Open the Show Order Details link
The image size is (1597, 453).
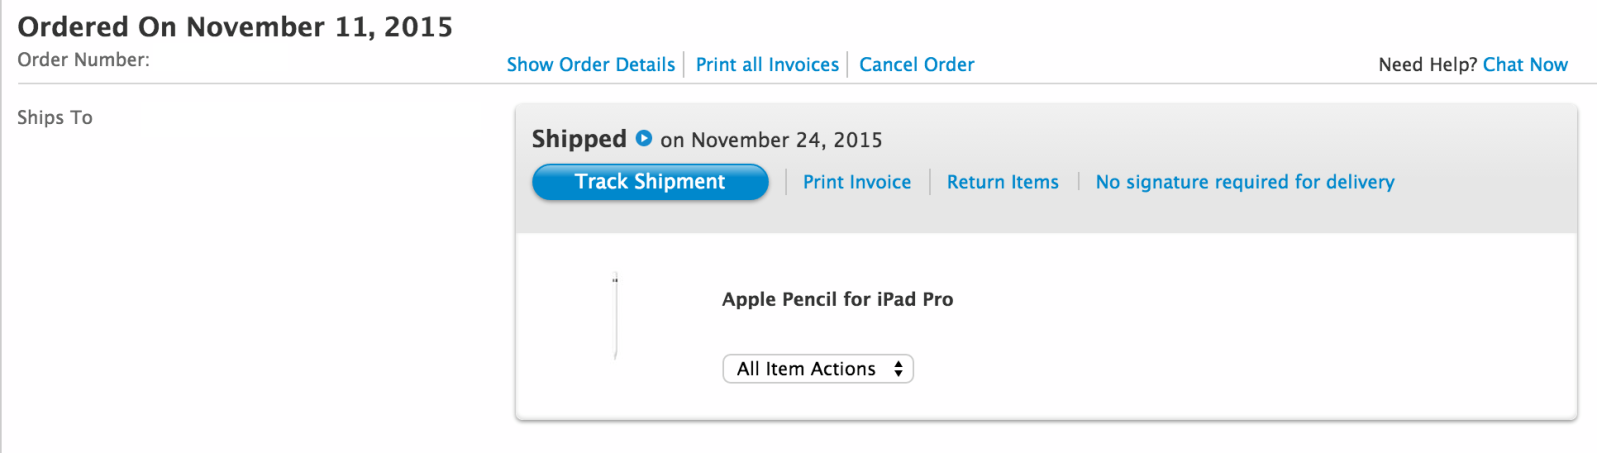coord(590,65)
